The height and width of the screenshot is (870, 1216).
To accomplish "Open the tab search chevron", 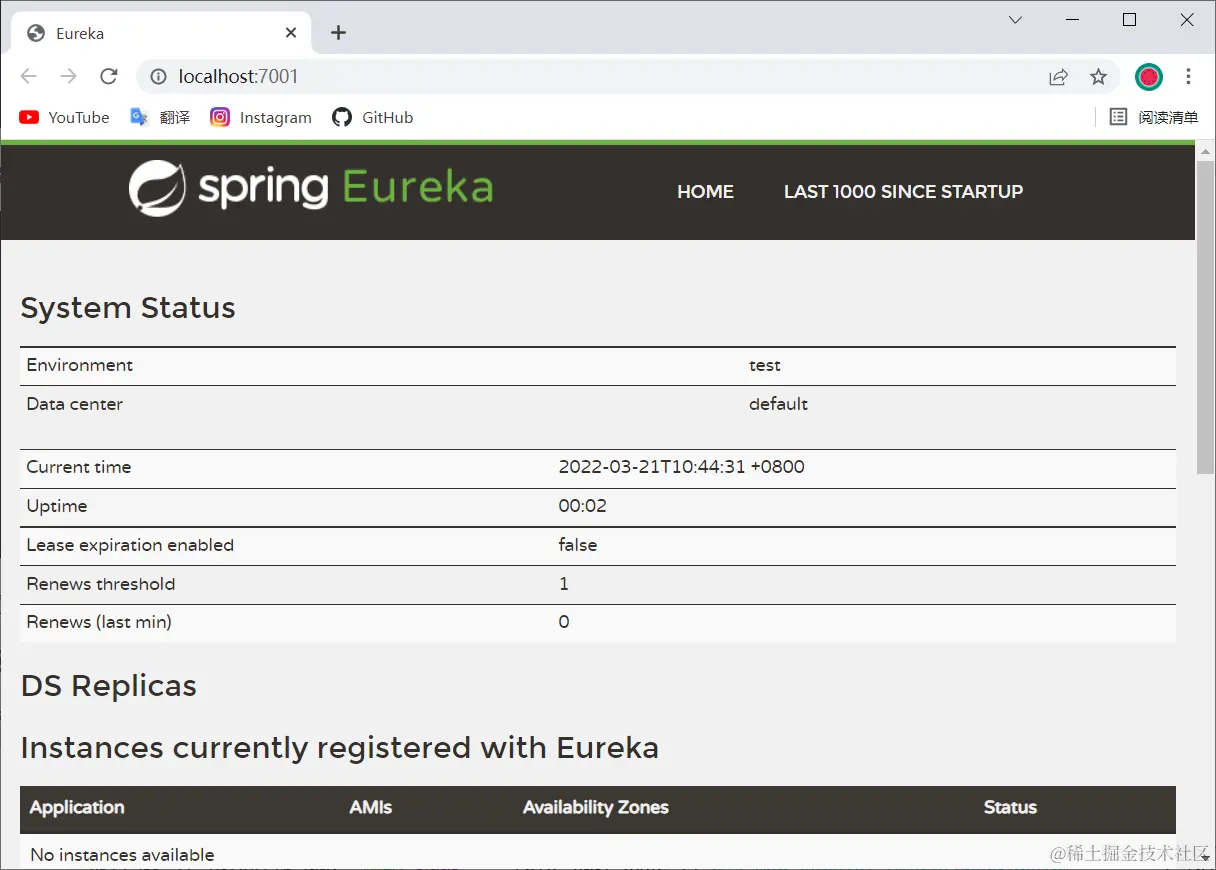I will [1015, 20].
